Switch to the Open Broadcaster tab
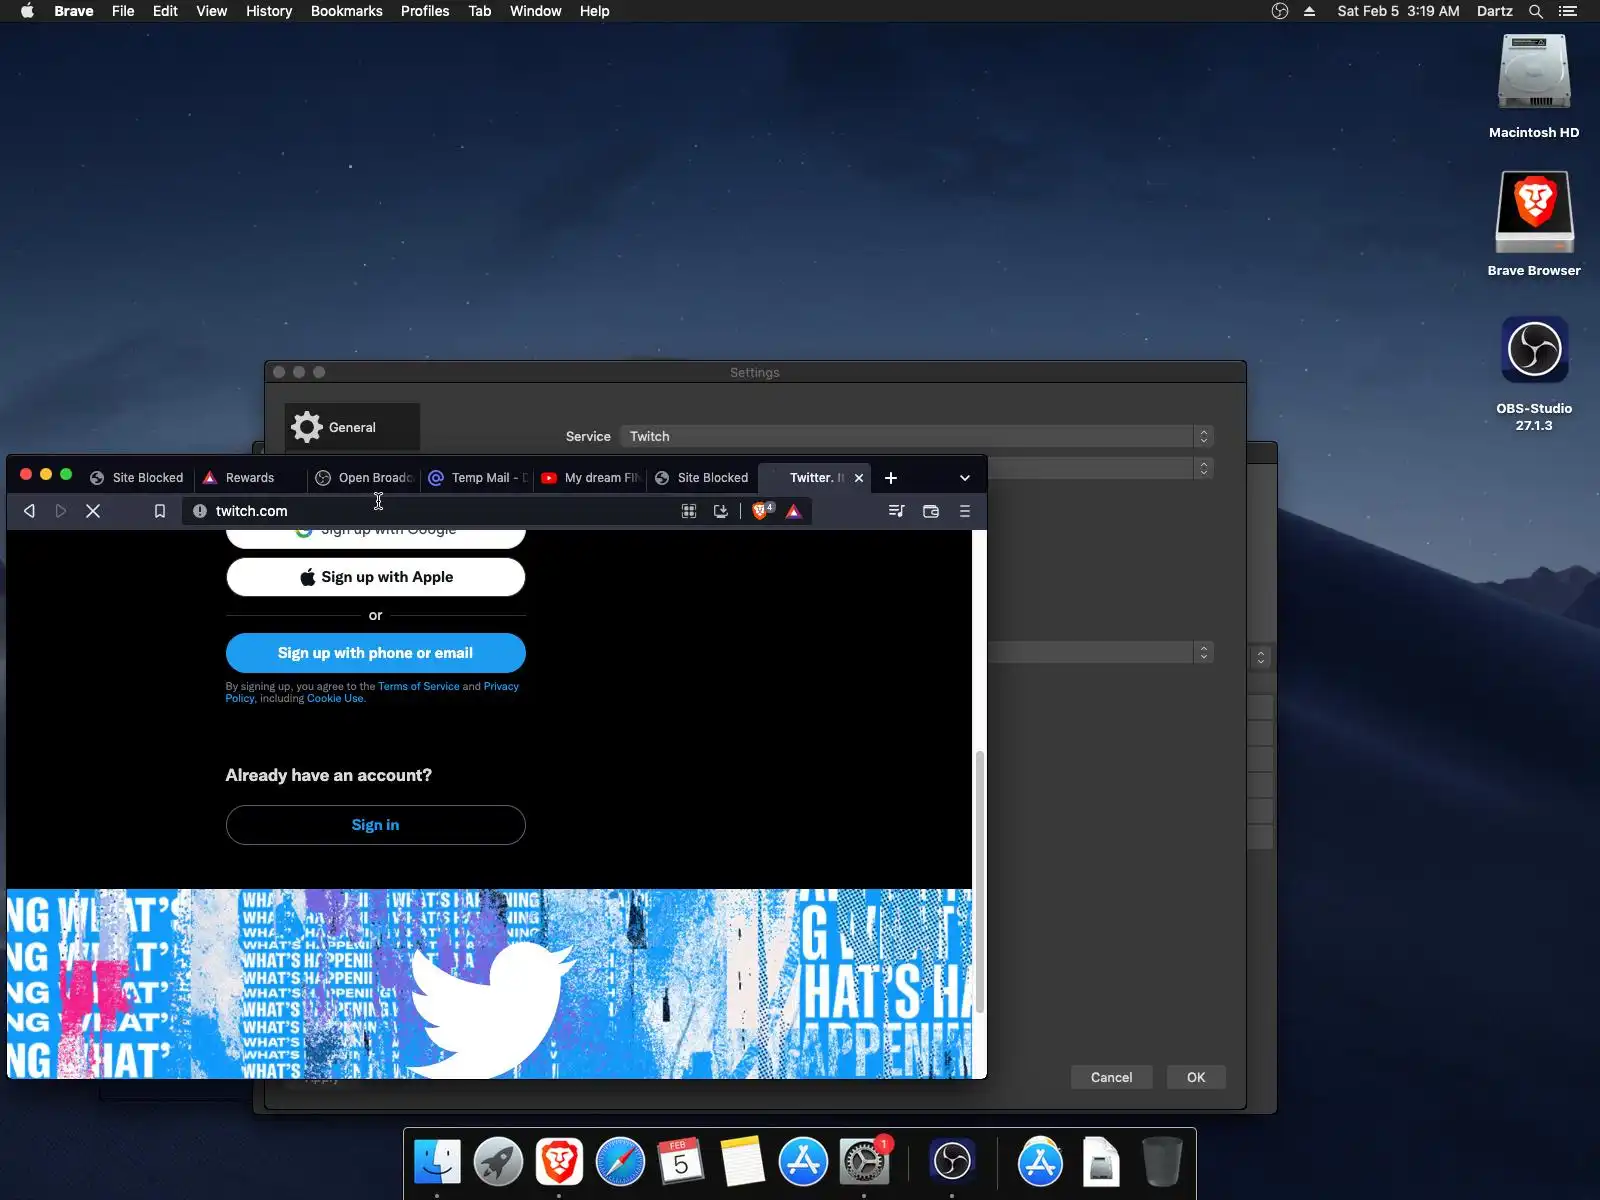 [x=364, y=478]
